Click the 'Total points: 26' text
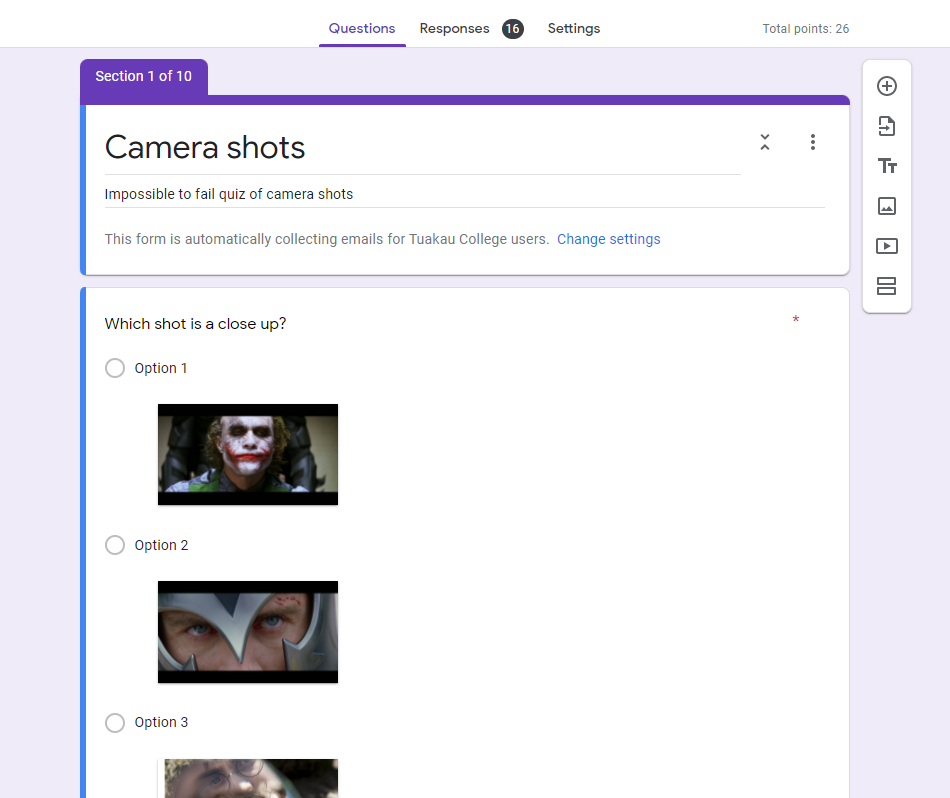The height and width of the screenshot is (798, 950). [805, 28]
